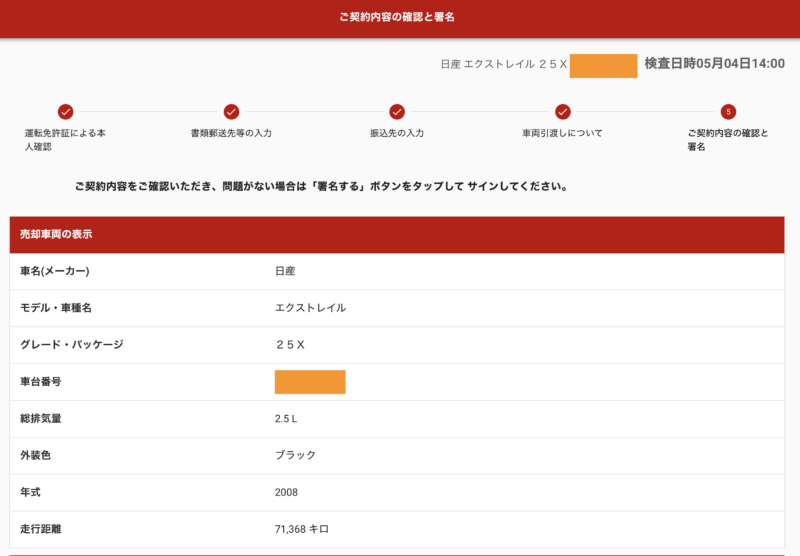The width and height of the screenshot is (800, 556).
Task: Select the ご契約内容の確認と署名 step label below step 5
Action: point(728,140)
